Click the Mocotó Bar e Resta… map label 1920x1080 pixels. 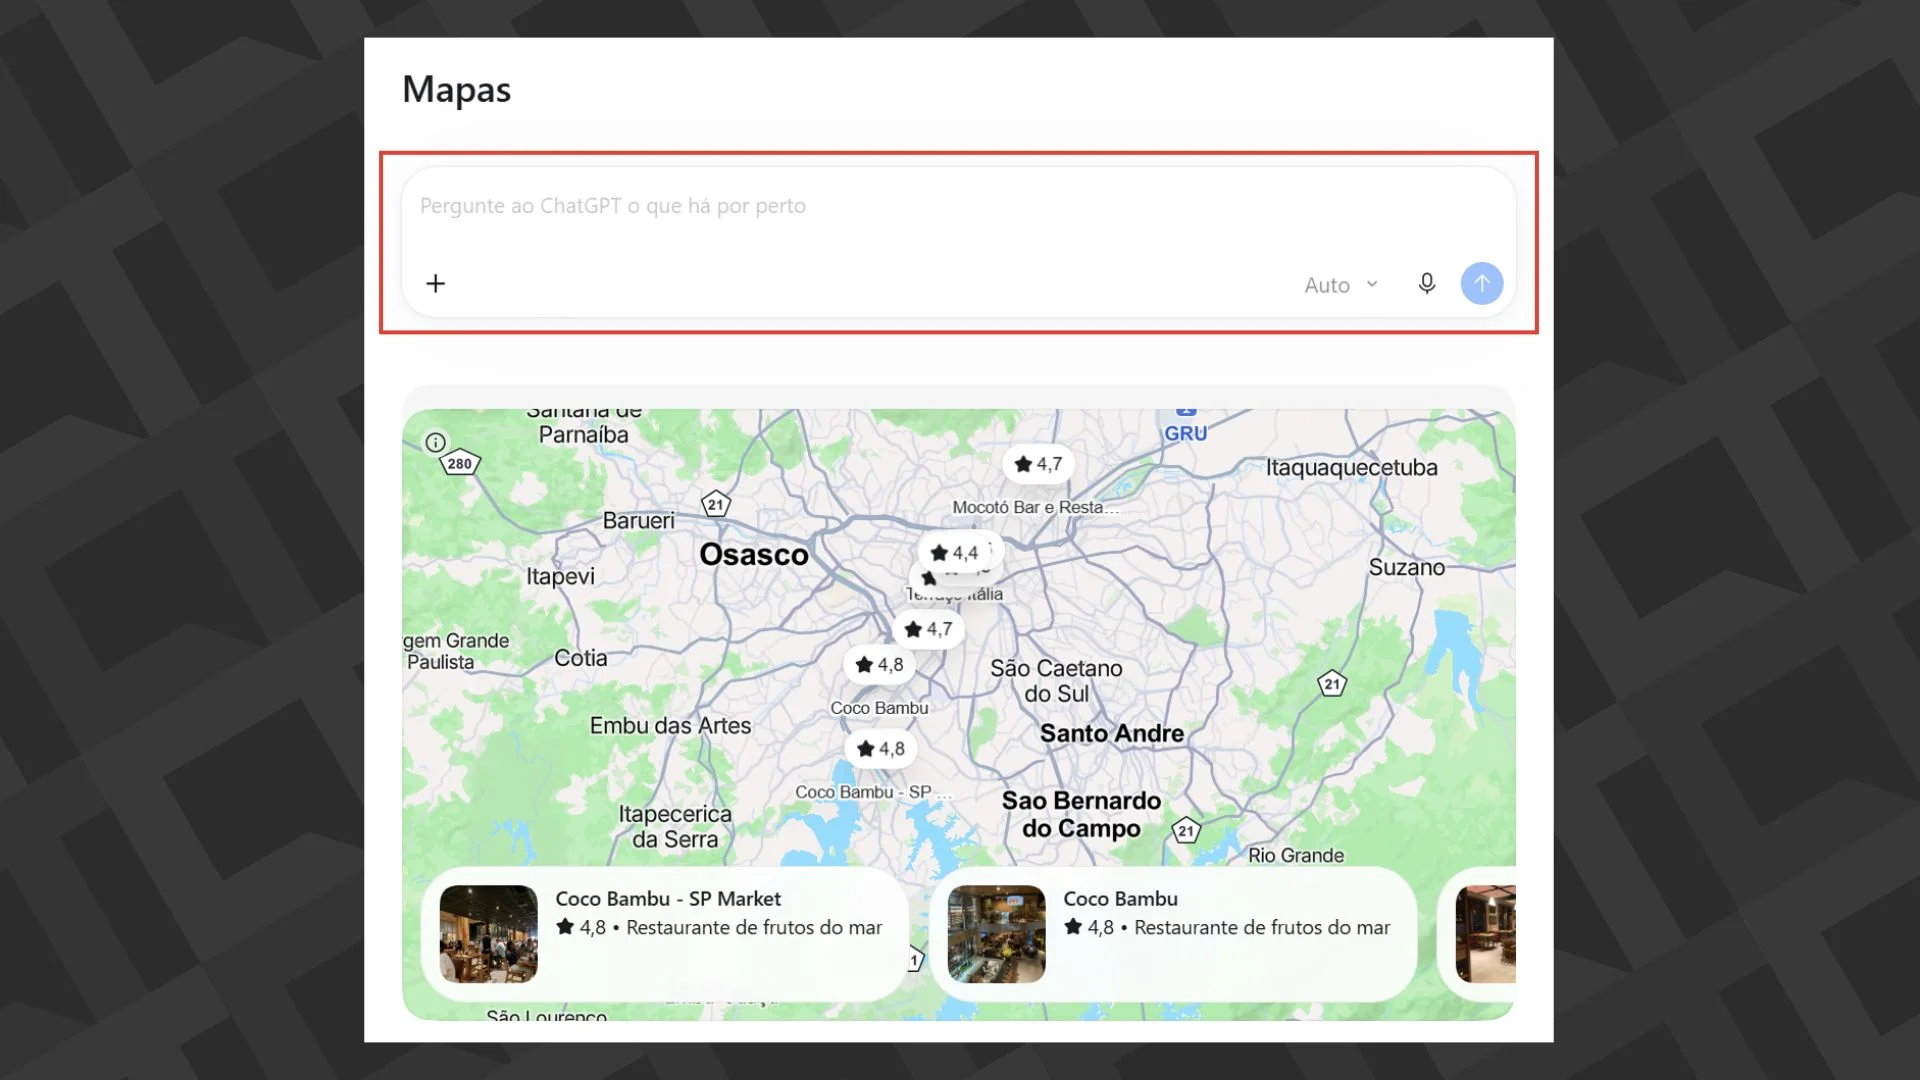click(1036, 507)
